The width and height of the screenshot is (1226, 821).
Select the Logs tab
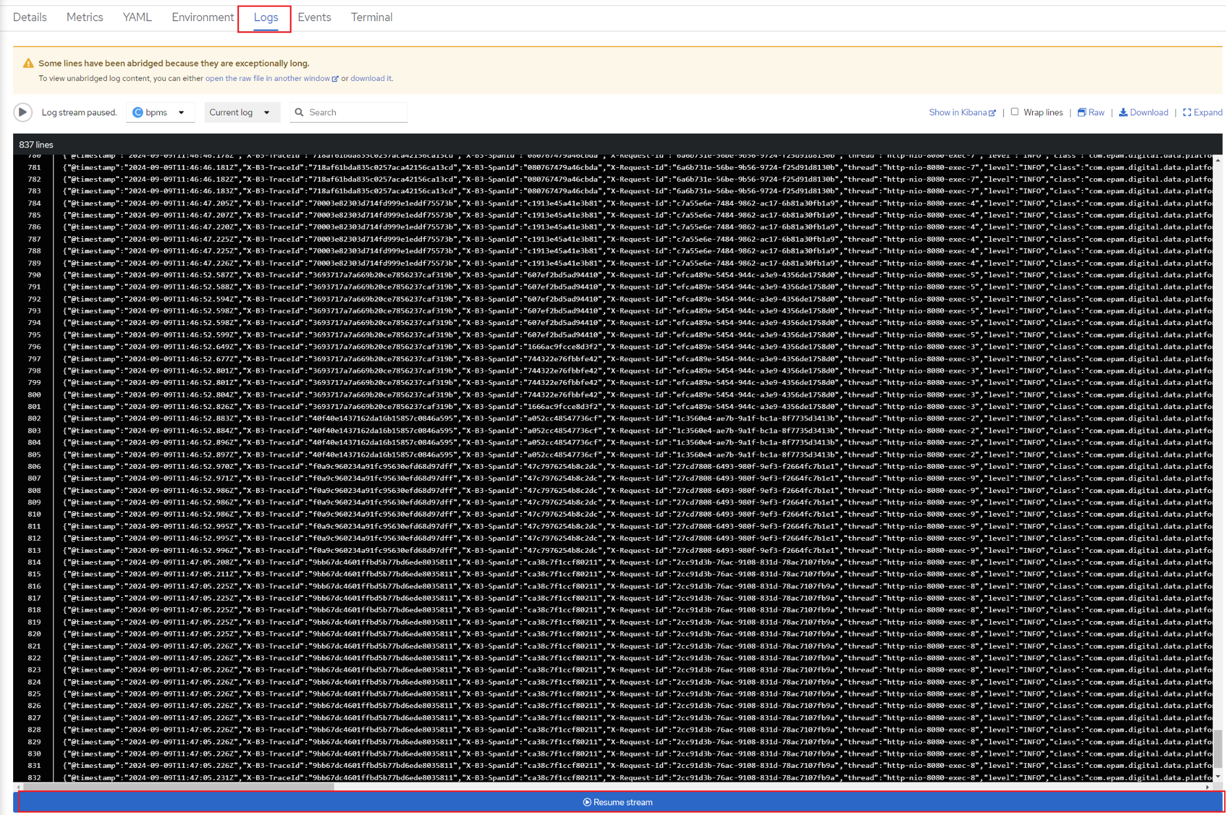click(265, 18)
